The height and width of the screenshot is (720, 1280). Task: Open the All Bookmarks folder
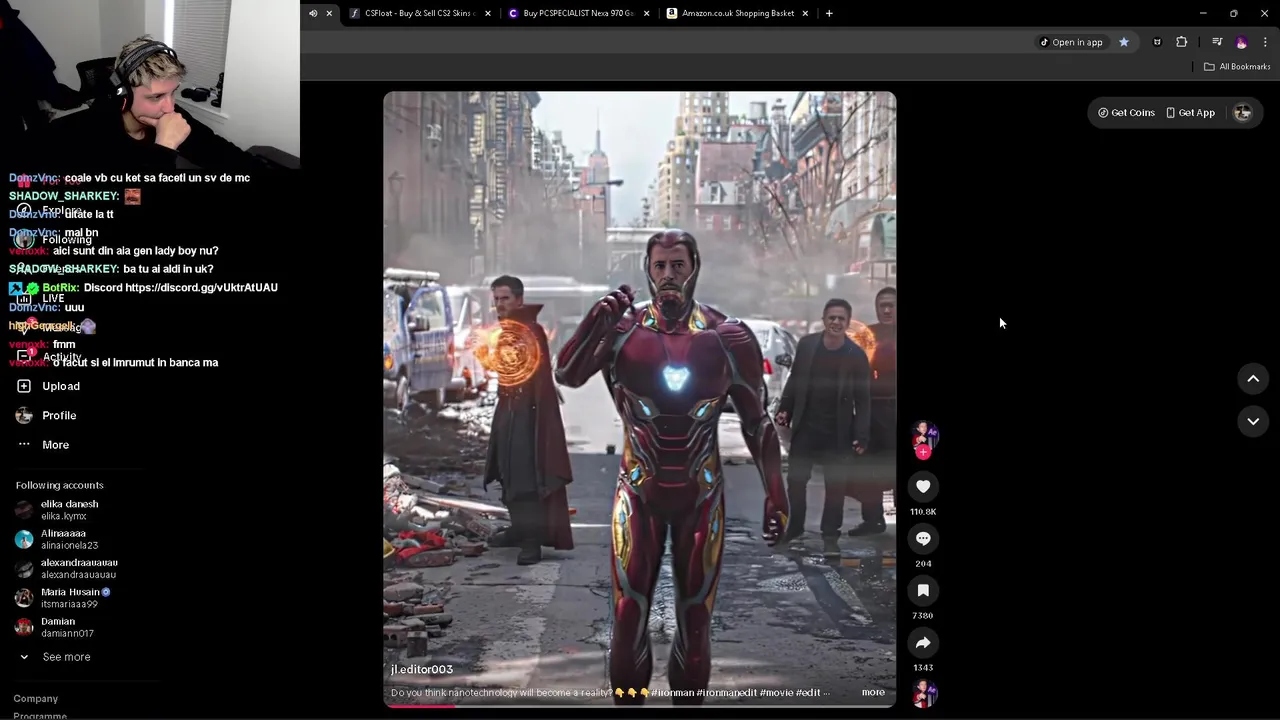1237,66
